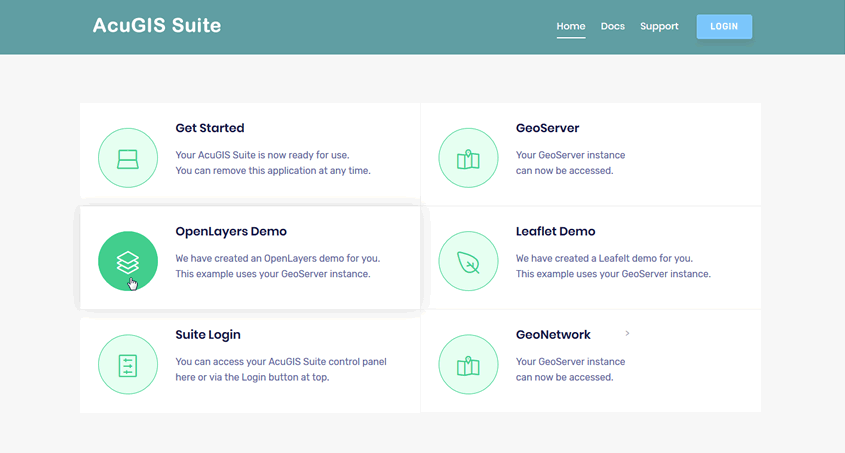Click the map icon in GeoServer card
Image resolution: width=845 pixels, height=453 pixels.
[x=468, y=158]
